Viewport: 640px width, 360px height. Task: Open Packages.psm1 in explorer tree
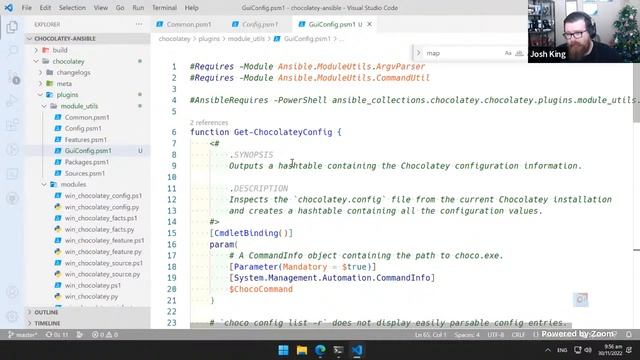click(x=87, y=162)
